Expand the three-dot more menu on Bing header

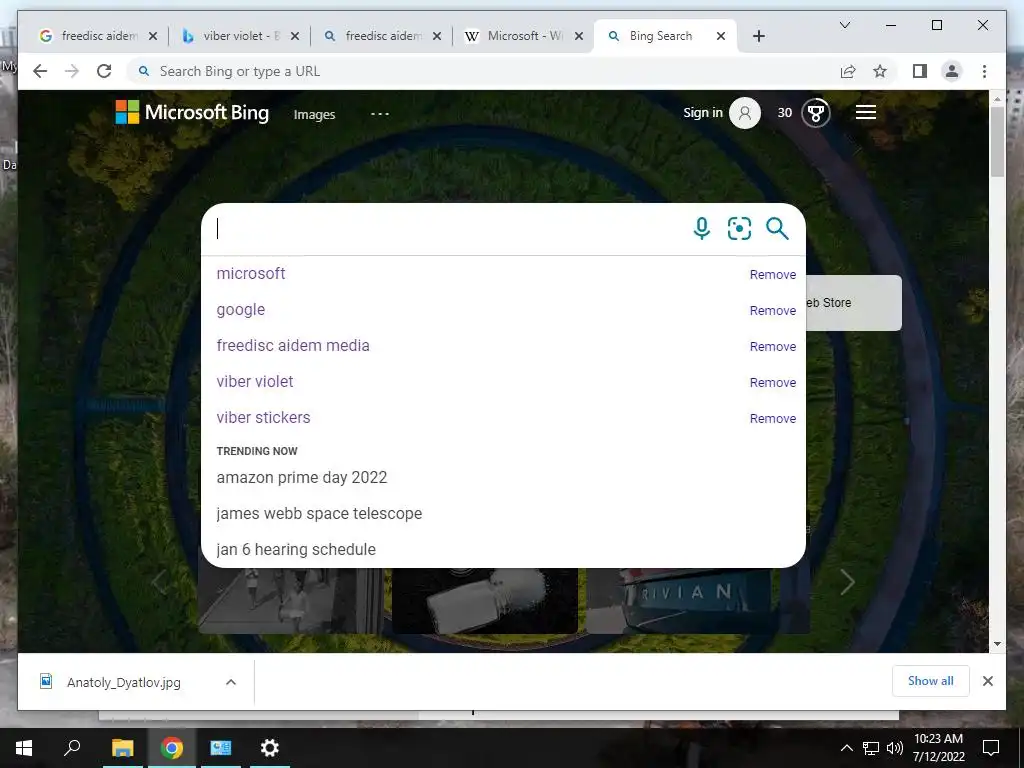point(379,114)
